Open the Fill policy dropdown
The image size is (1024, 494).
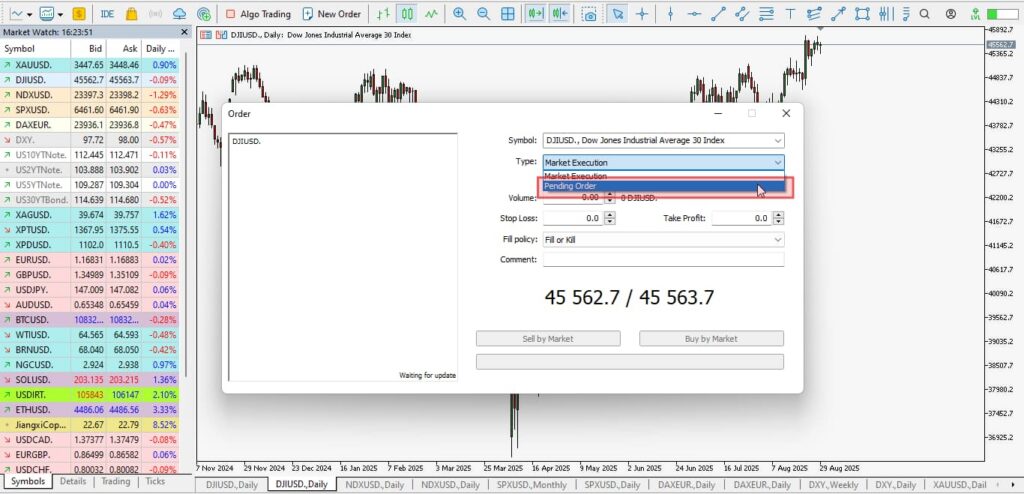664,240
